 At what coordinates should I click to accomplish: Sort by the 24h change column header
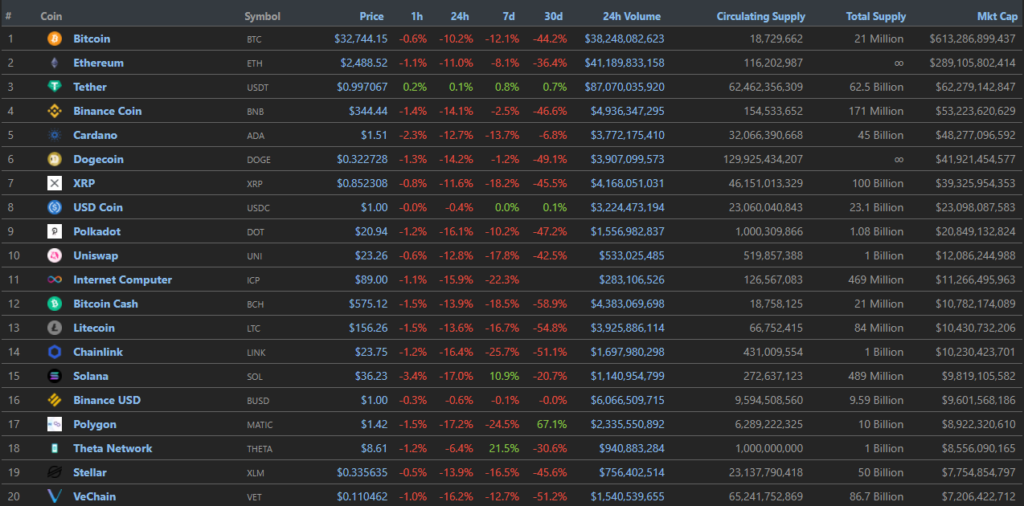(459, 16)
